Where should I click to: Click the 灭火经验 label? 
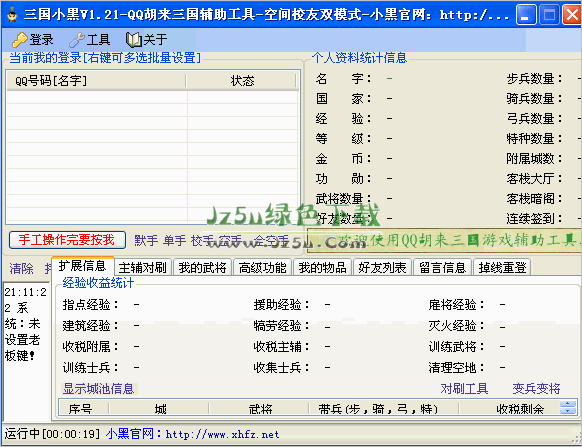(456, 326)
